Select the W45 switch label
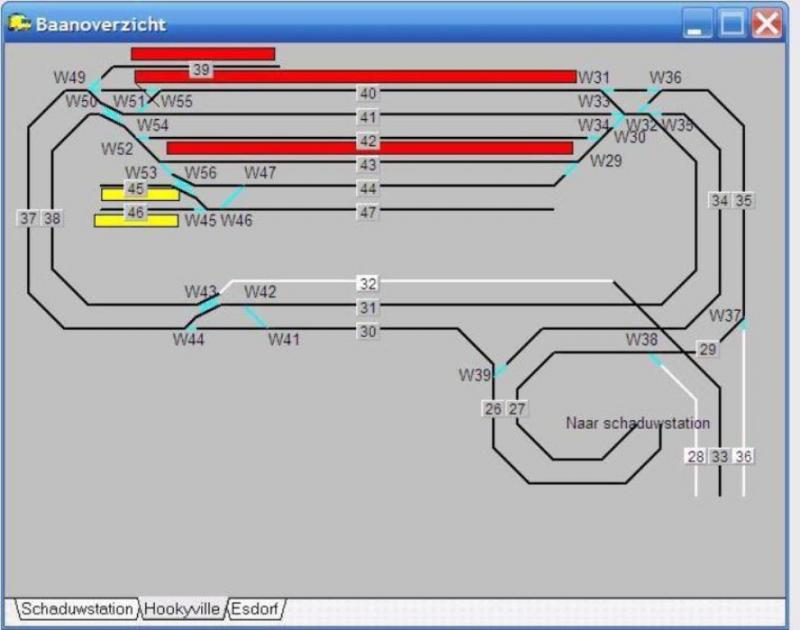 pos(201,220)
